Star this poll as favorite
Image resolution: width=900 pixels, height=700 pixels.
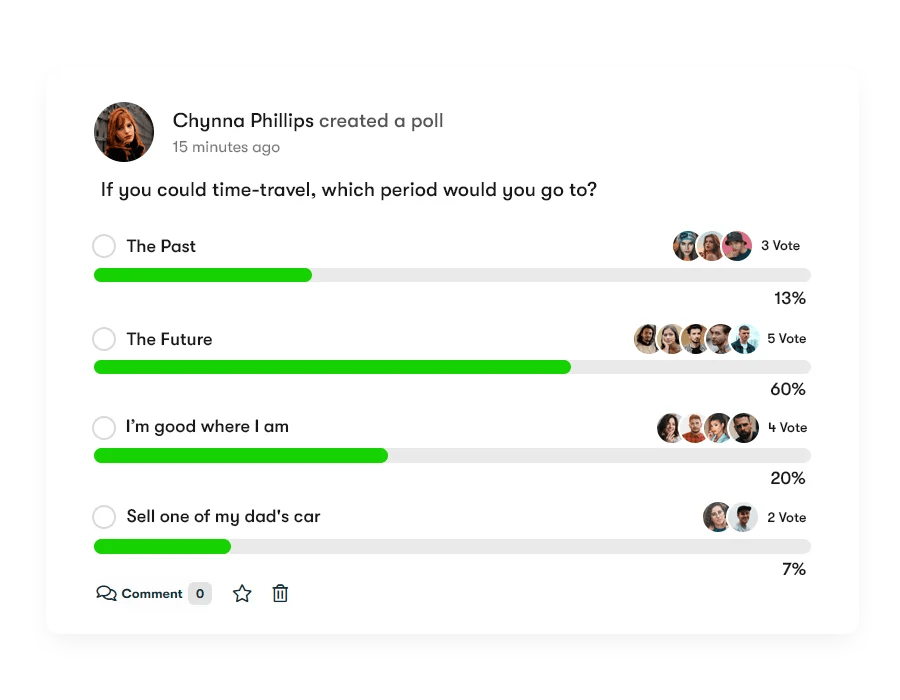click(242, 594)
